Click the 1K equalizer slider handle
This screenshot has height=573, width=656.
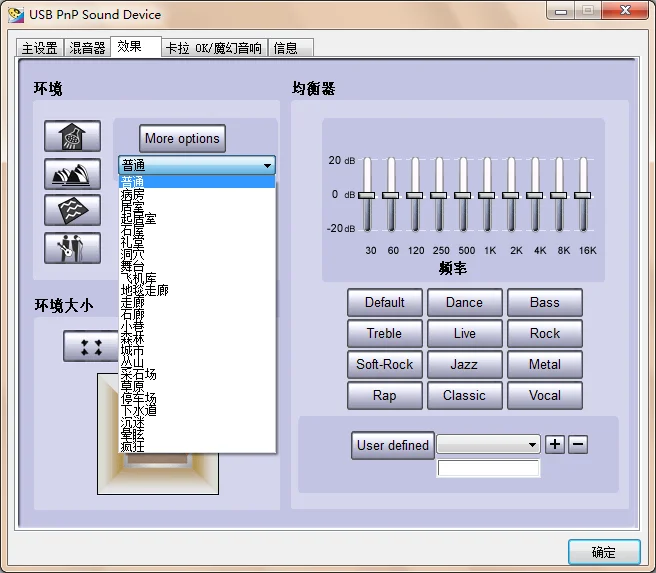click(x=487, y=195)
